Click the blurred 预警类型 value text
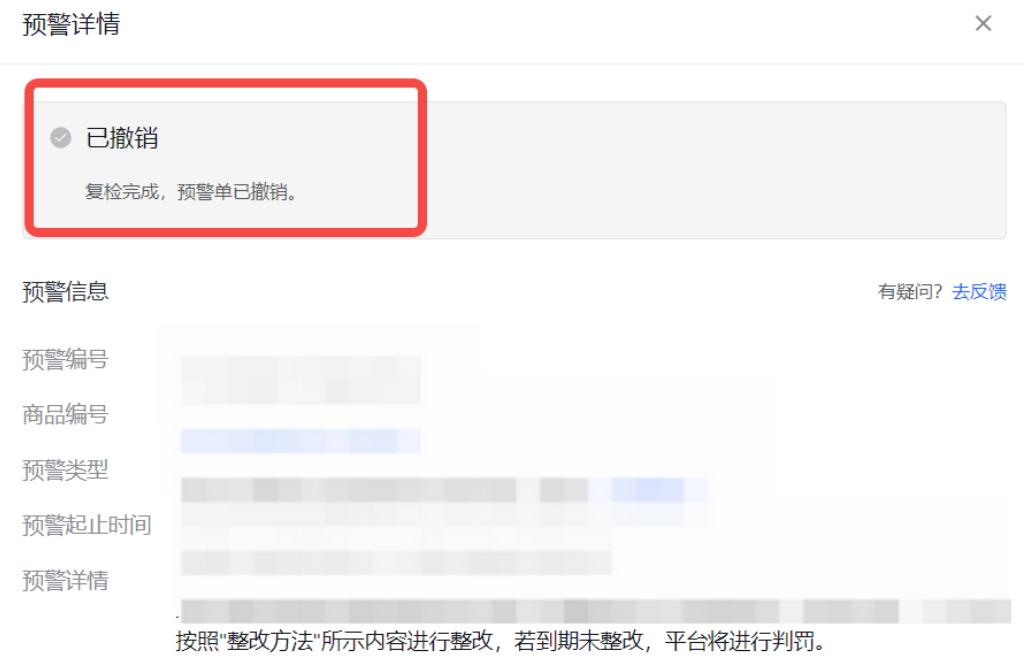Viewport: 1024px width, 672px height. (x=384, y=490)
